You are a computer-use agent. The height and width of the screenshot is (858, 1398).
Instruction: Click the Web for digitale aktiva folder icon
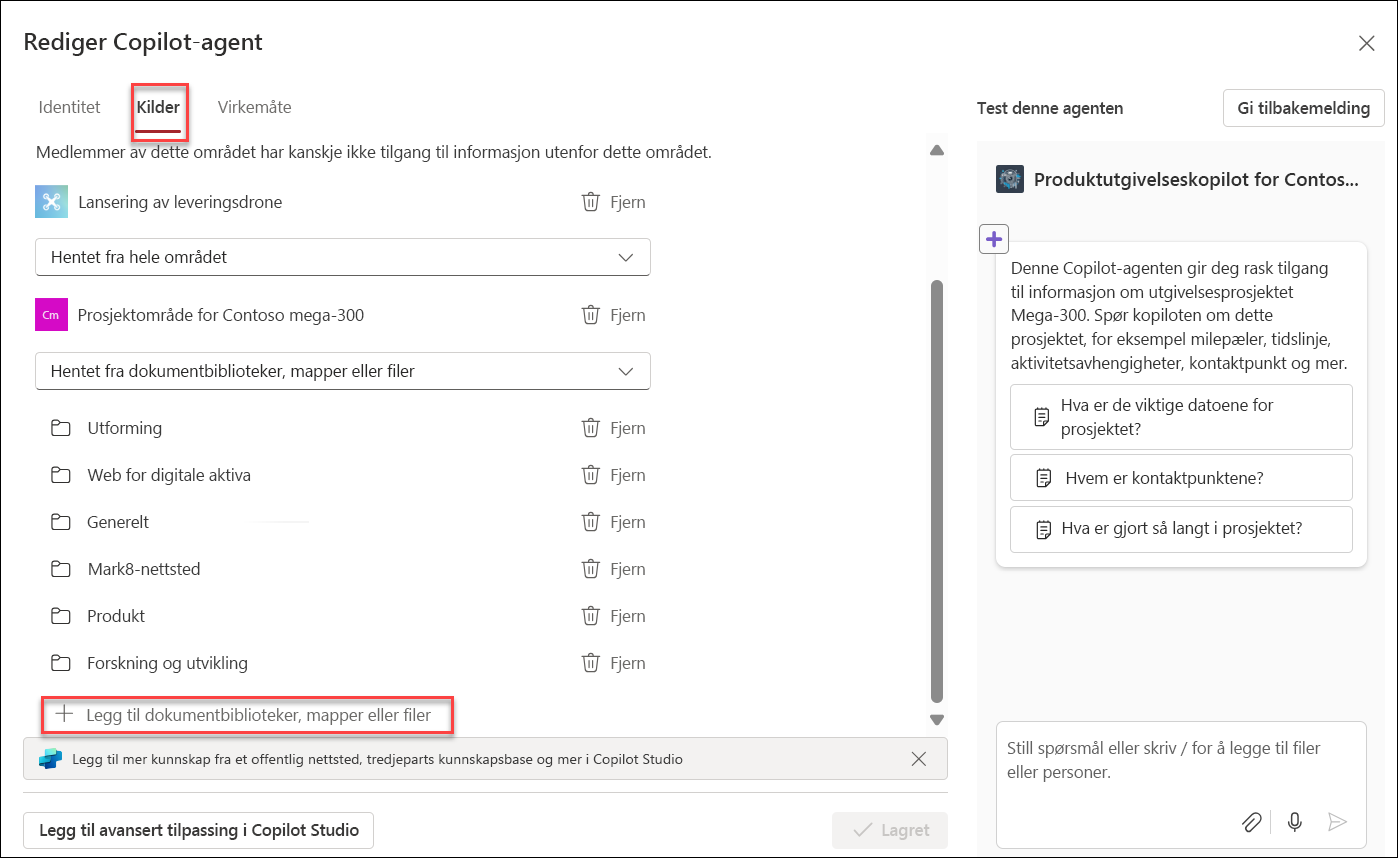pos(61,475)
